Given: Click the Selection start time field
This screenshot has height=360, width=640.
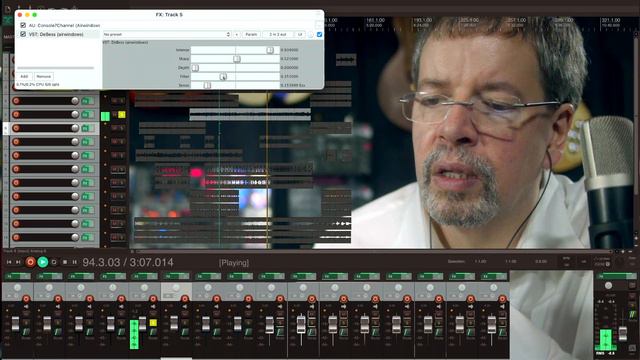Looking at the screenshot, I should [480, 261].
